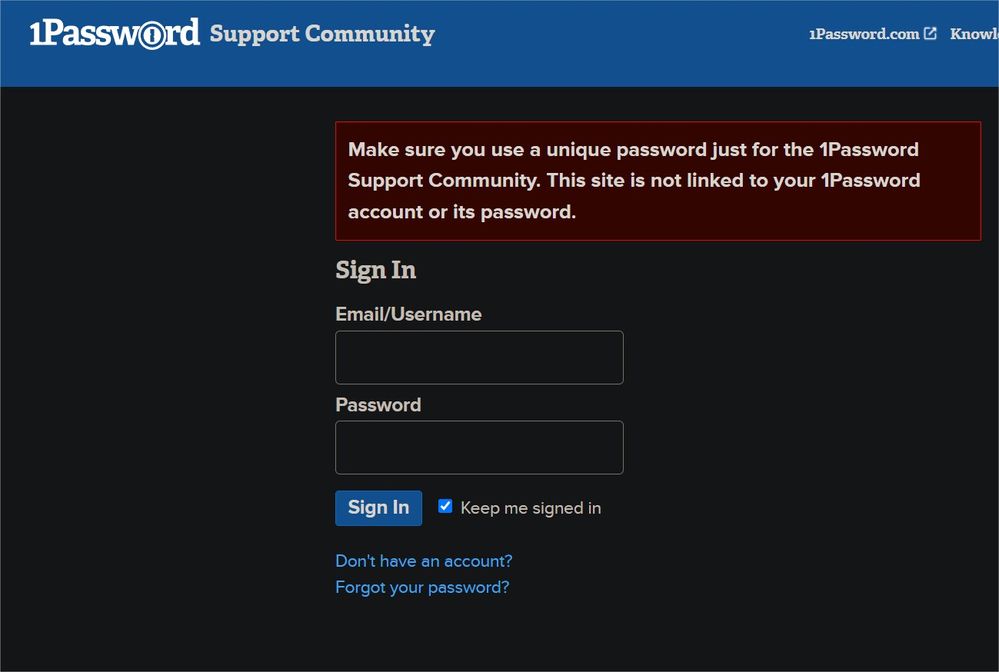Click the Password field label
This screenshot has height=672, width=999.
point(378,405)
